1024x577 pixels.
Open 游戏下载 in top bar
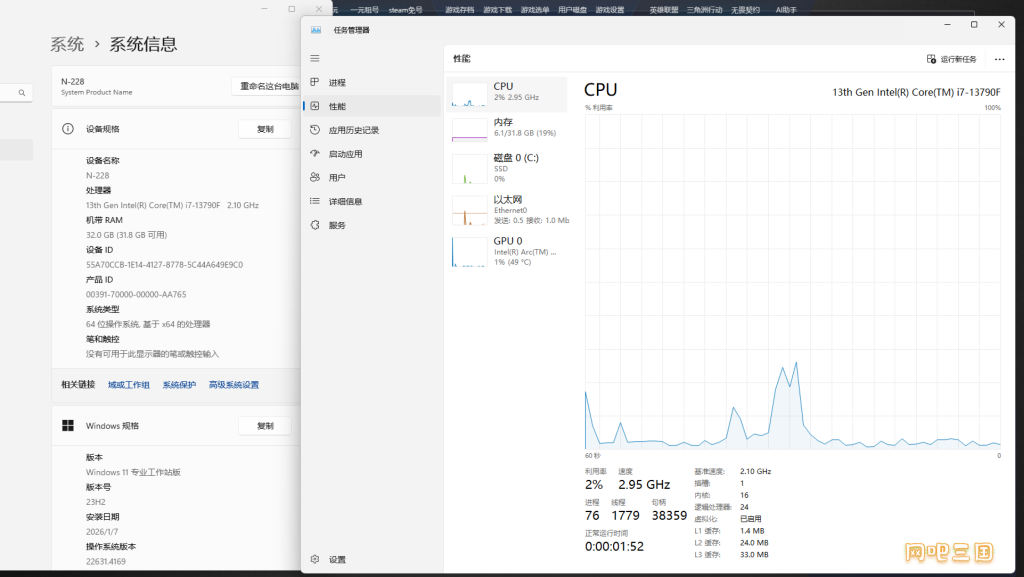pos(498,10)
